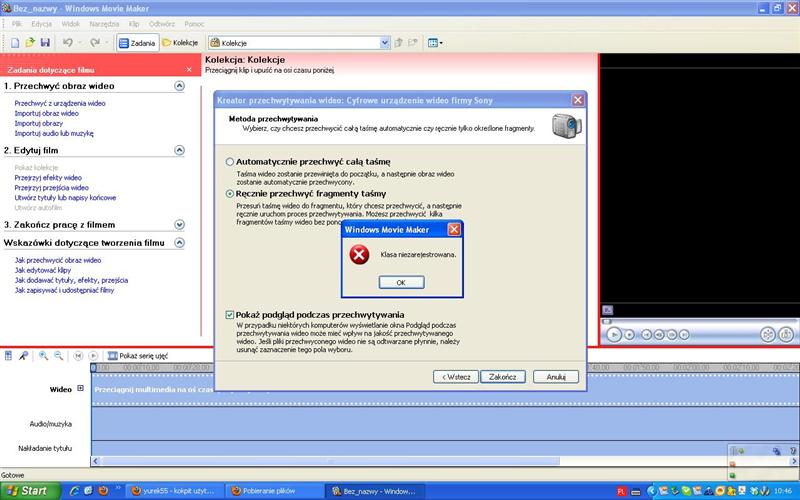The image size is (800, 500).
Task: Click the New project icon in toolbar
Action: pos(15,43)
